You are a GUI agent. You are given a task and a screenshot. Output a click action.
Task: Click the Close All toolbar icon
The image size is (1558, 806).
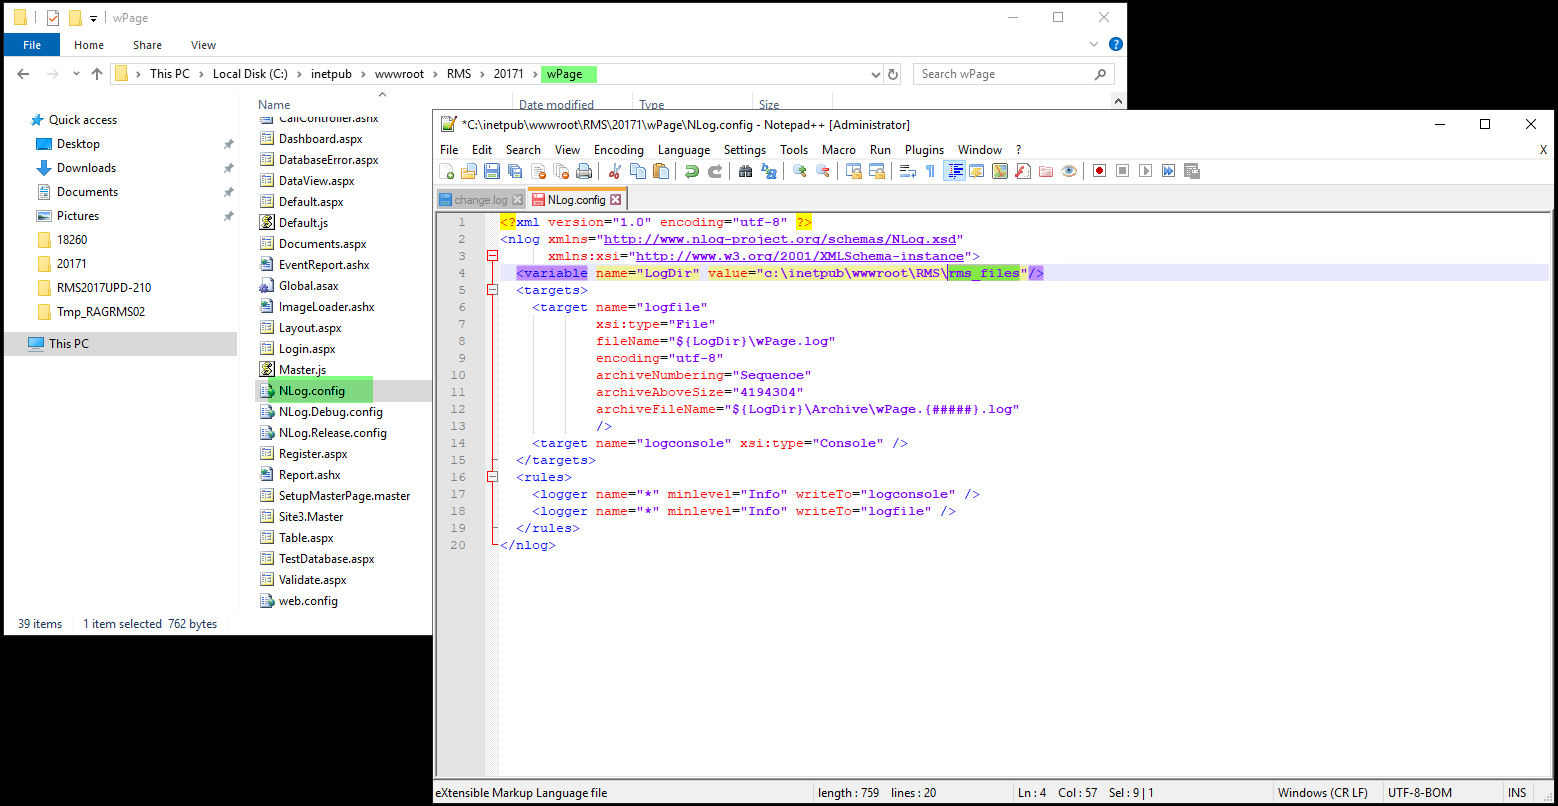coord(561,171)
